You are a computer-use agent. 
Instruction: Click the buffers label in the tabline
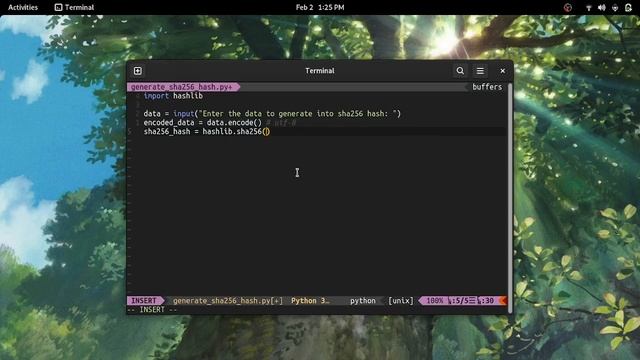tap(487, 87)
